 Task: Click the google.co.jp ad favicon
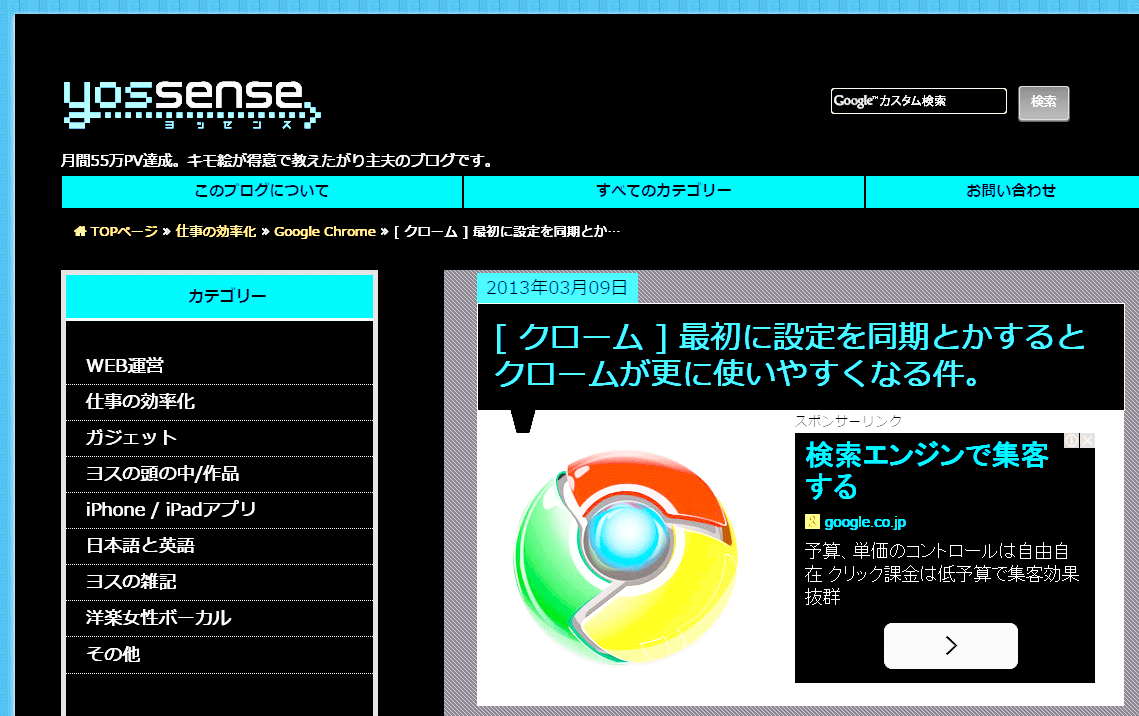[x=812, y=522]
